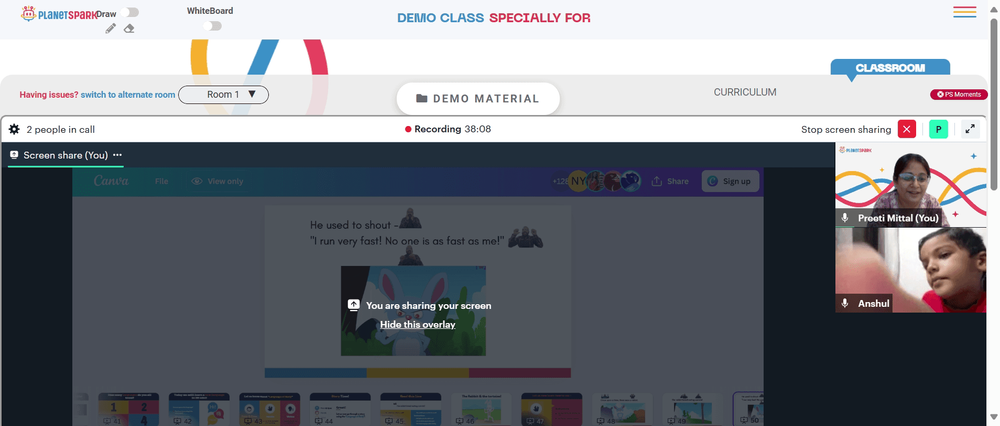Toggle the Draw switch

pos(129,12)
